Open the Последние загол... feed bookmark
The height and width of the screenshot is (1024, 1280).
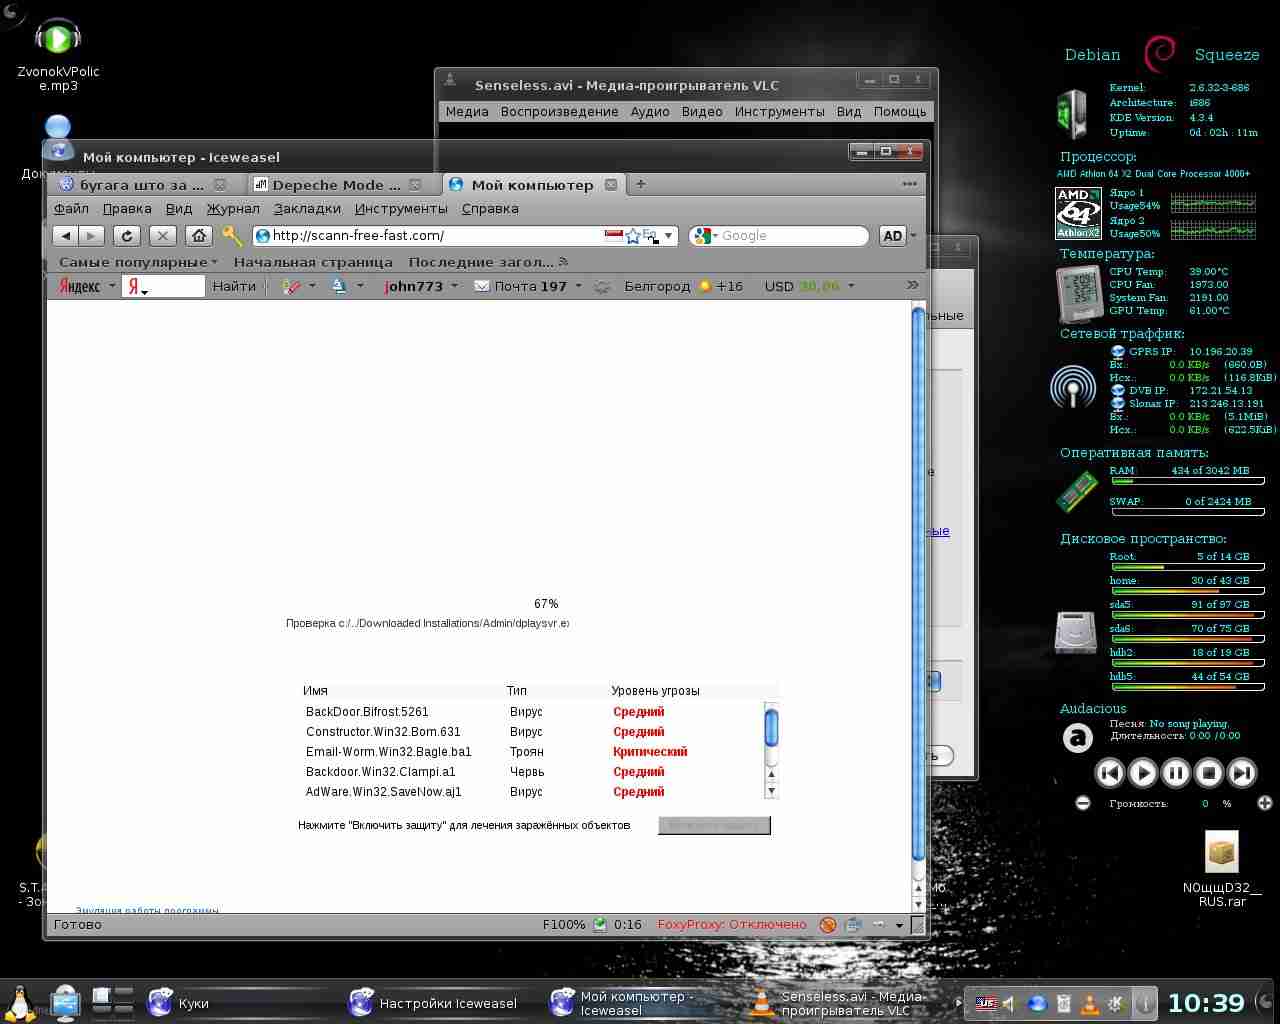tap(488, 262)
